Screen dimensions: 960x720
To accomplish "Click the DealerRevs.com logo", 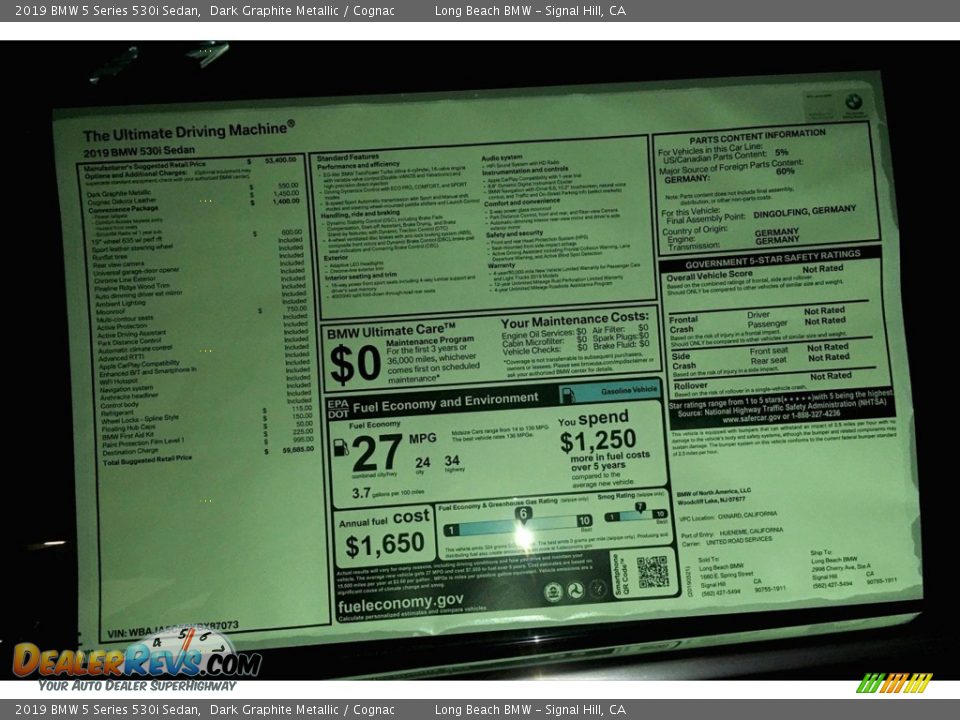I will (136, 660).
